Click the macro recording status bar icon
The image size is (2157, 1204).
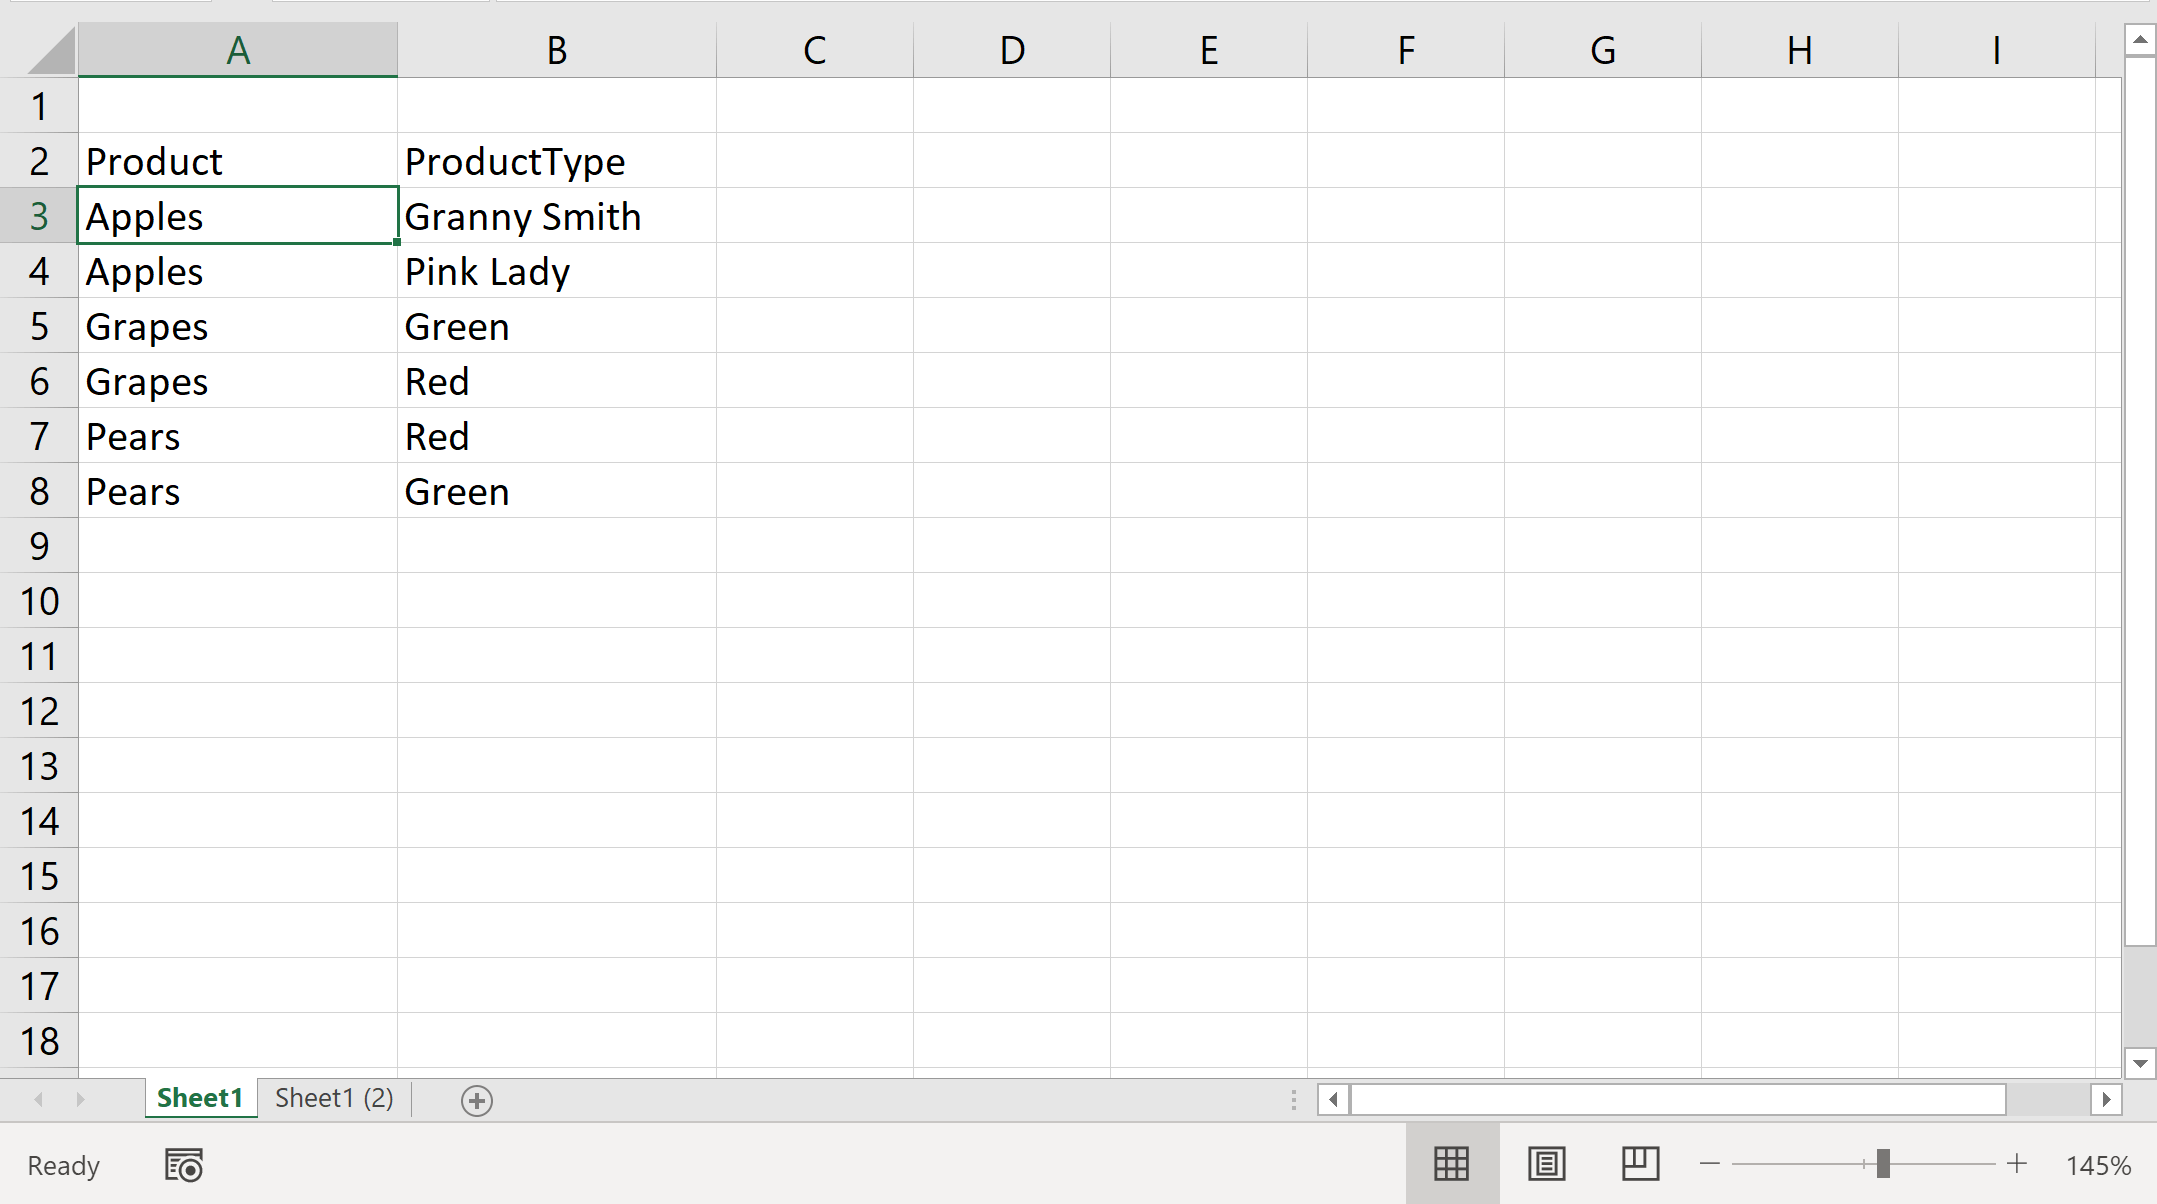(x=184, y=1165)
